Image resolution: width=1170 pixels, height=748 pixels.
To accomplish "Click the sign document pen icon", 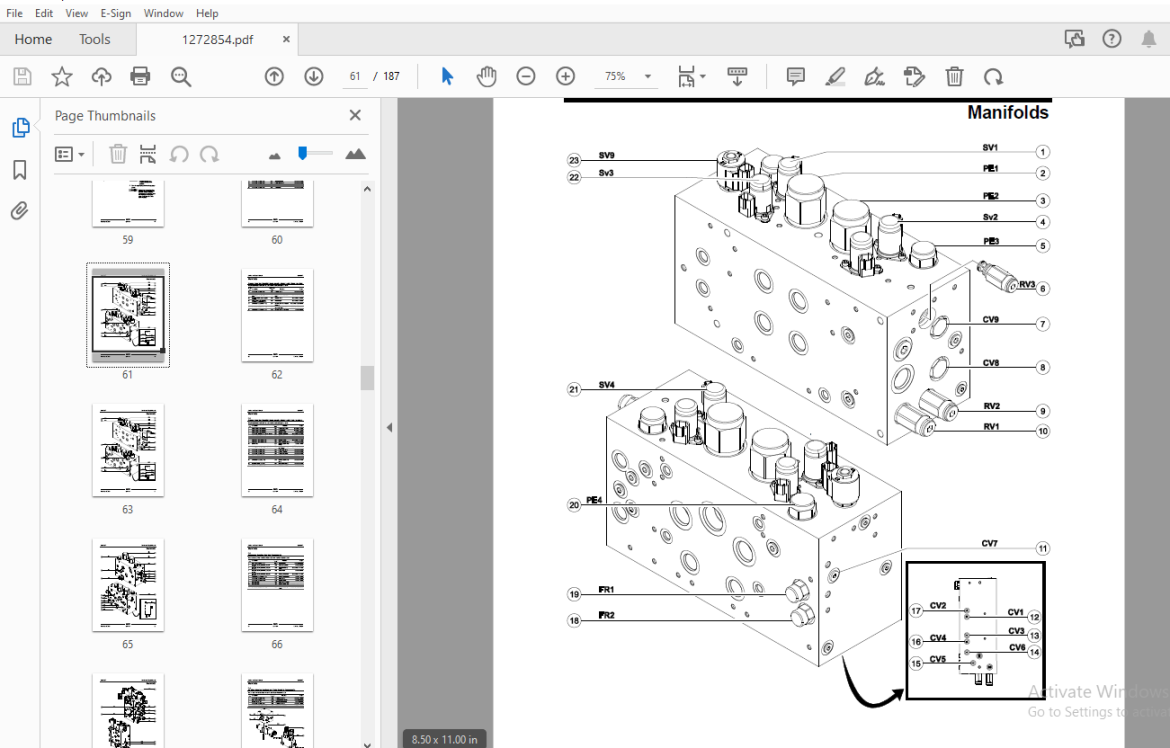I will (x=874, y=76).
